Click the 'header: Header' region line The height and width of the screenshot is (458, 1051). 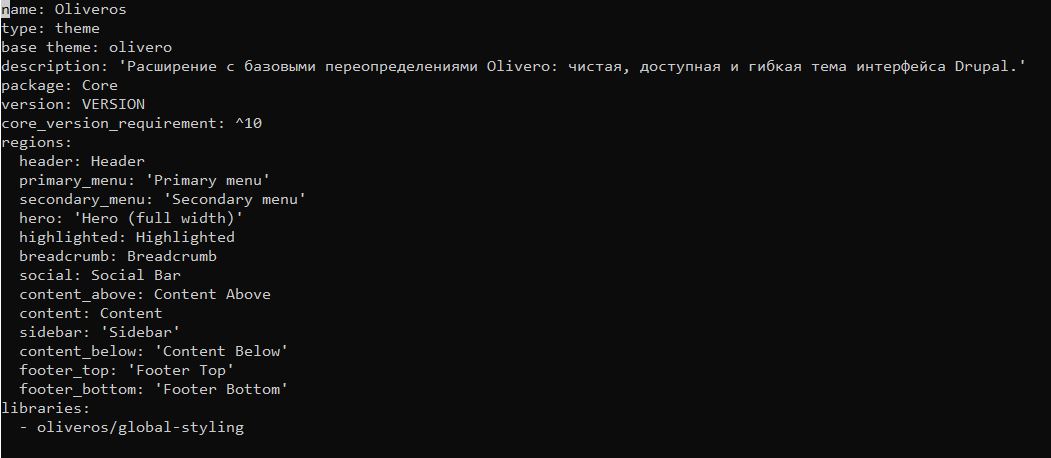pos(82,161)
